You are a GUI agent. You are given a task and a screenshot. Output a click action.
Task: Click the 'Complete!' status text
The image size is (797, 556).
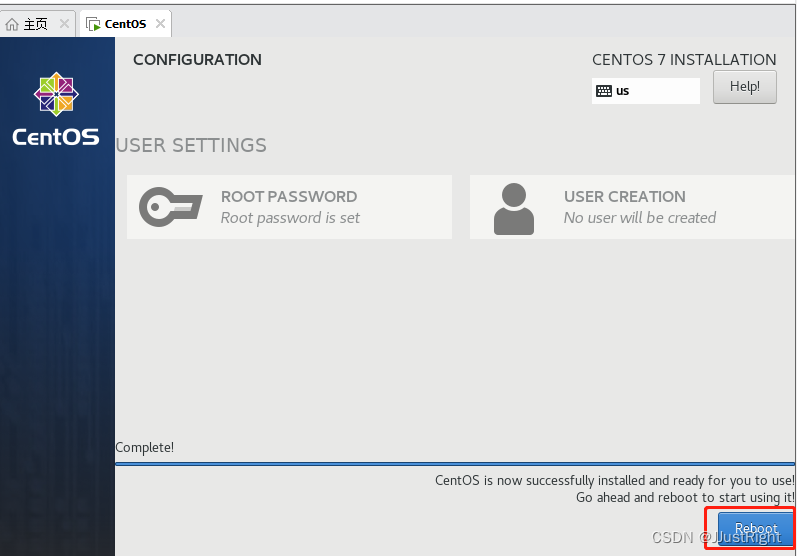[144, 447]
